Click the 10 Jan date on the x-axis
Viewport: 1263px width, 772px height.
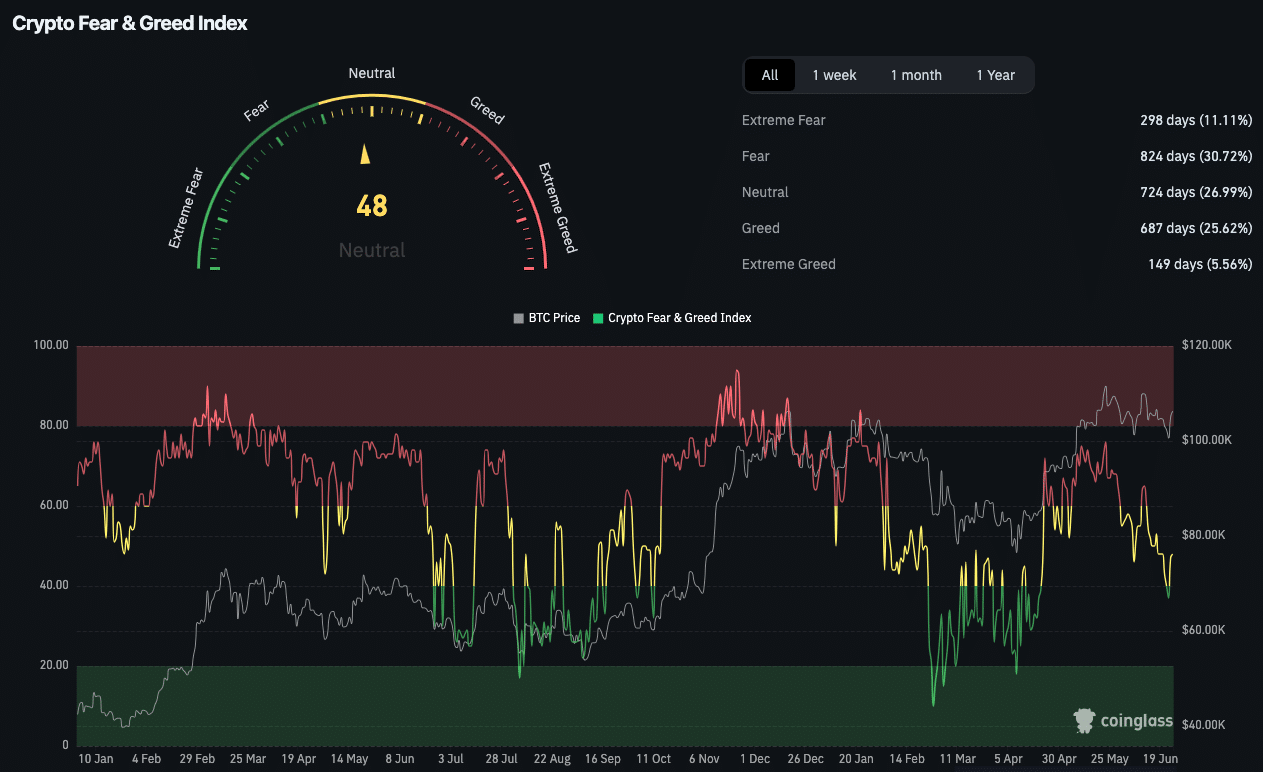[96, 759]
